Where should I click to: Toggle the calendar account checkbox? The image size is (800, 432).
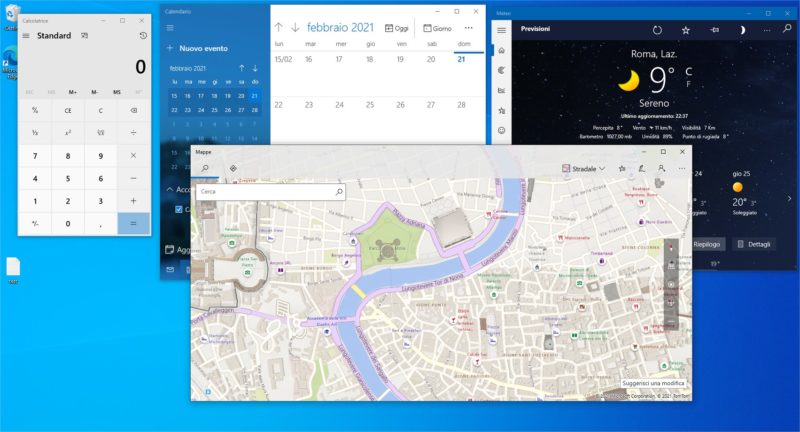click(x=179, y=209)
